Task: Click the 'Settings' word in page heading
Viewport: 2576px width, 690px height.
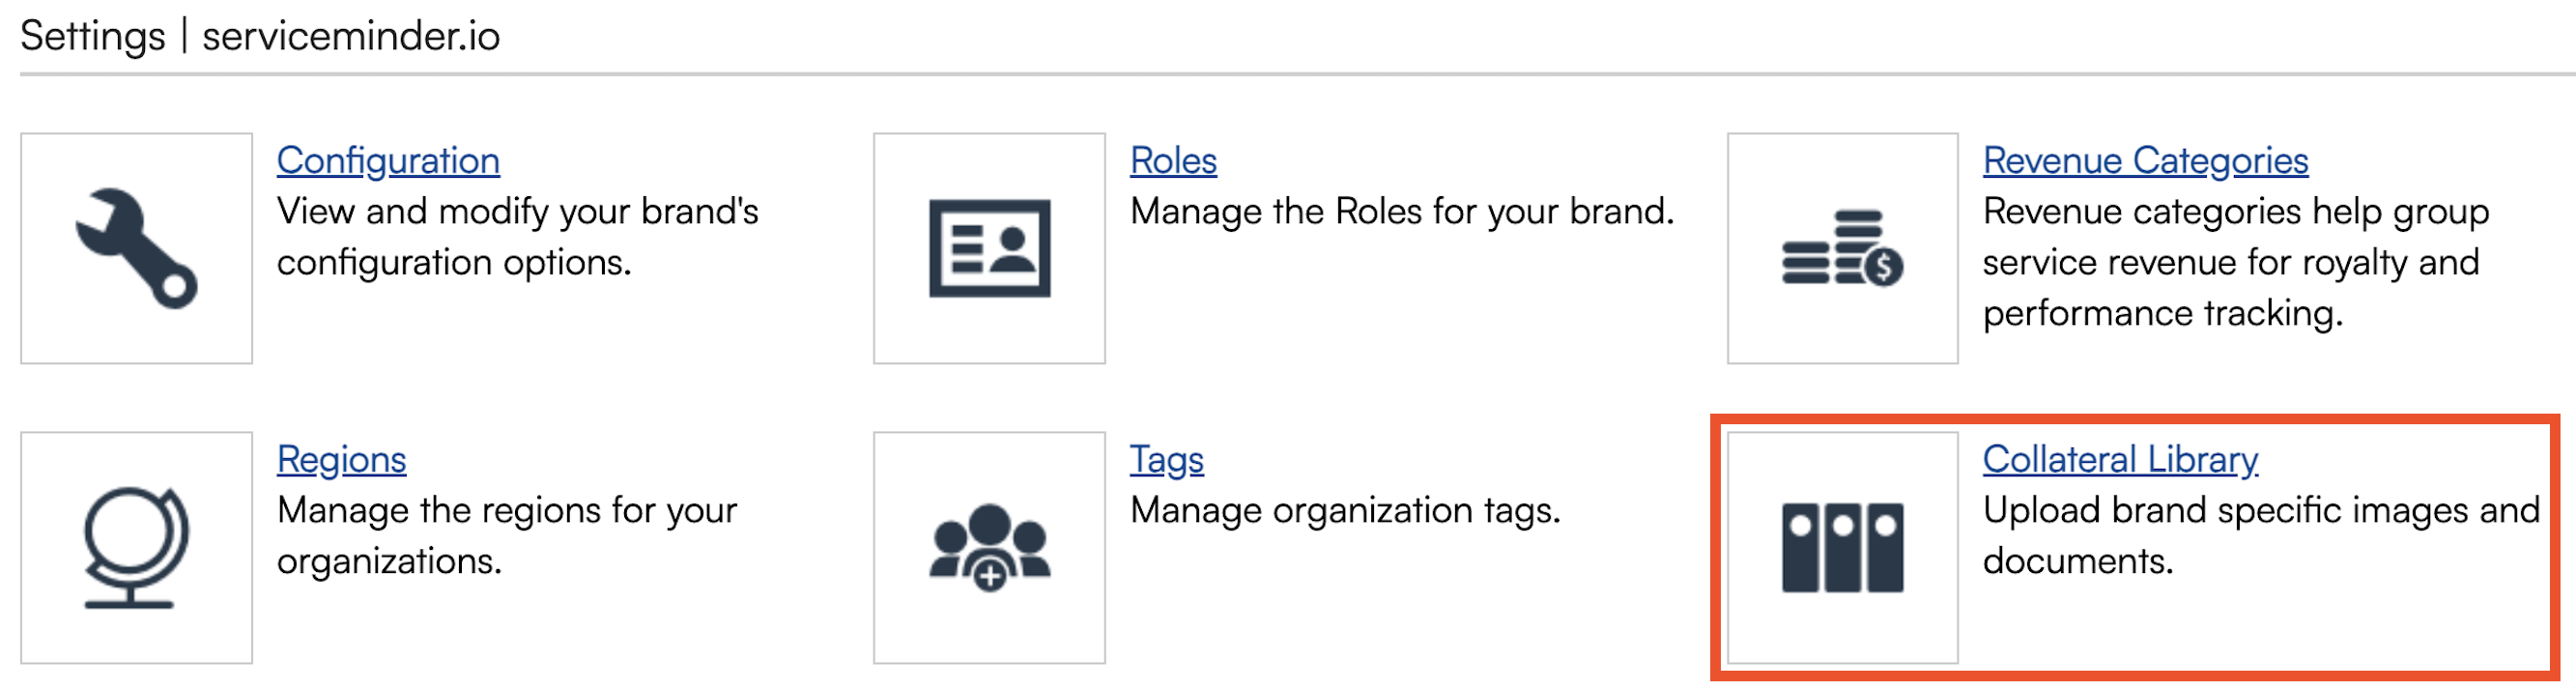Action: click(x=92, y=37)
